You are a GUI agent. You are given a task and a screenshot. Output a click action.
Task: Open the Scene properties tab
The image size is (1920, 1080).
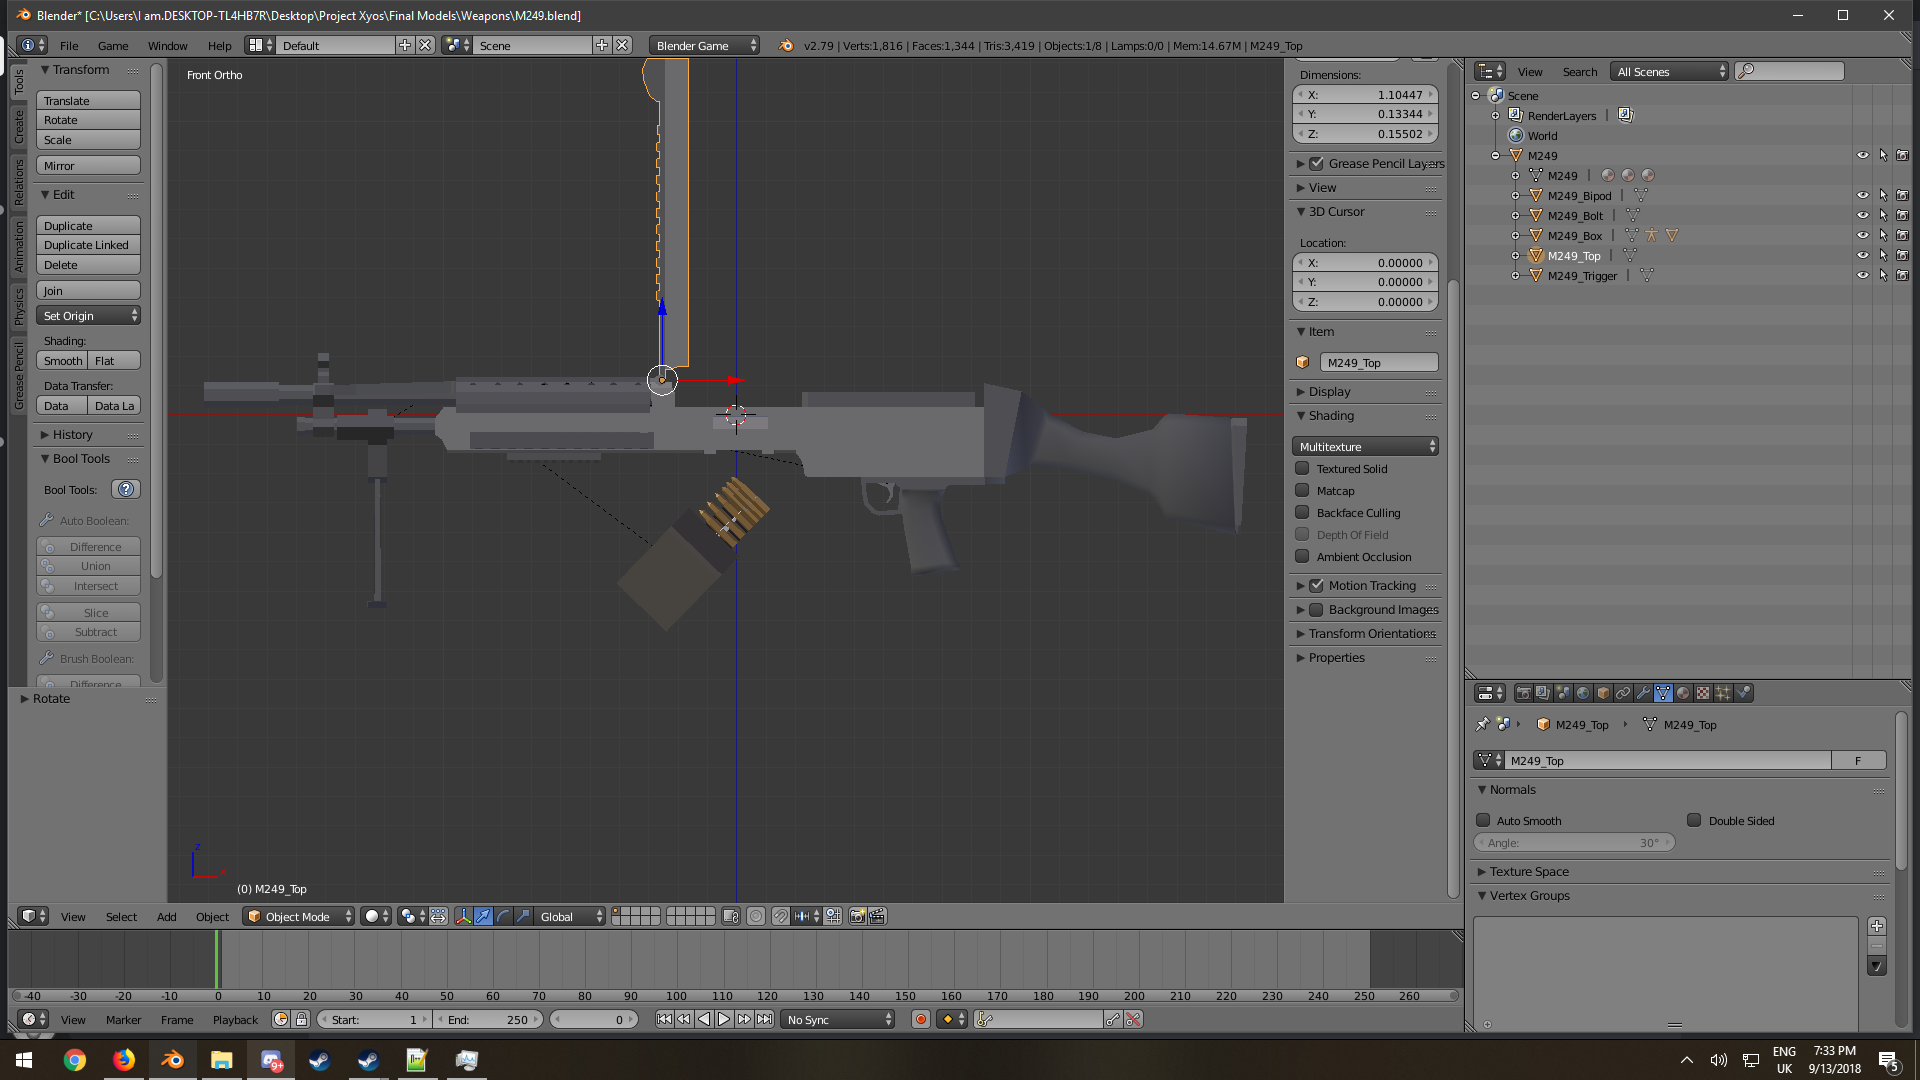point(1563,693)
